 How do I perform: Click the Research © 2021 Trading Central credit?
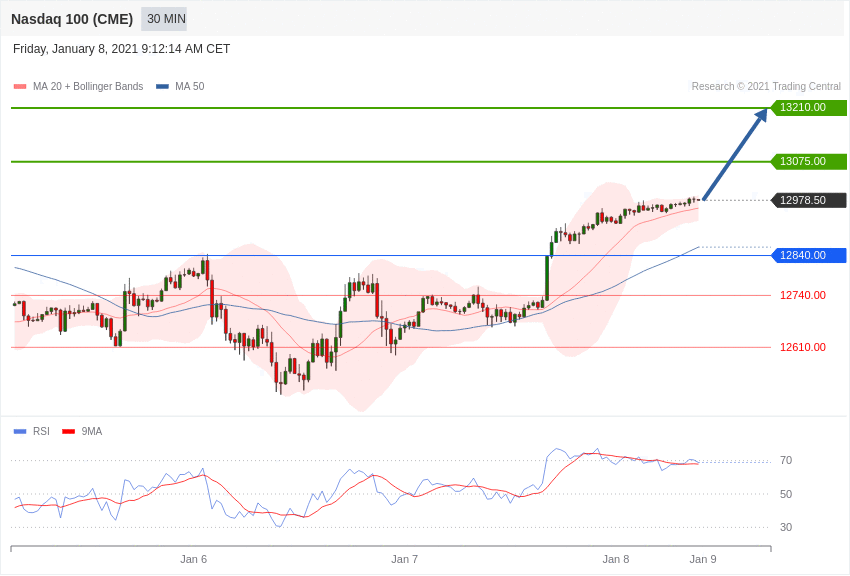click(x=766, y=87)
